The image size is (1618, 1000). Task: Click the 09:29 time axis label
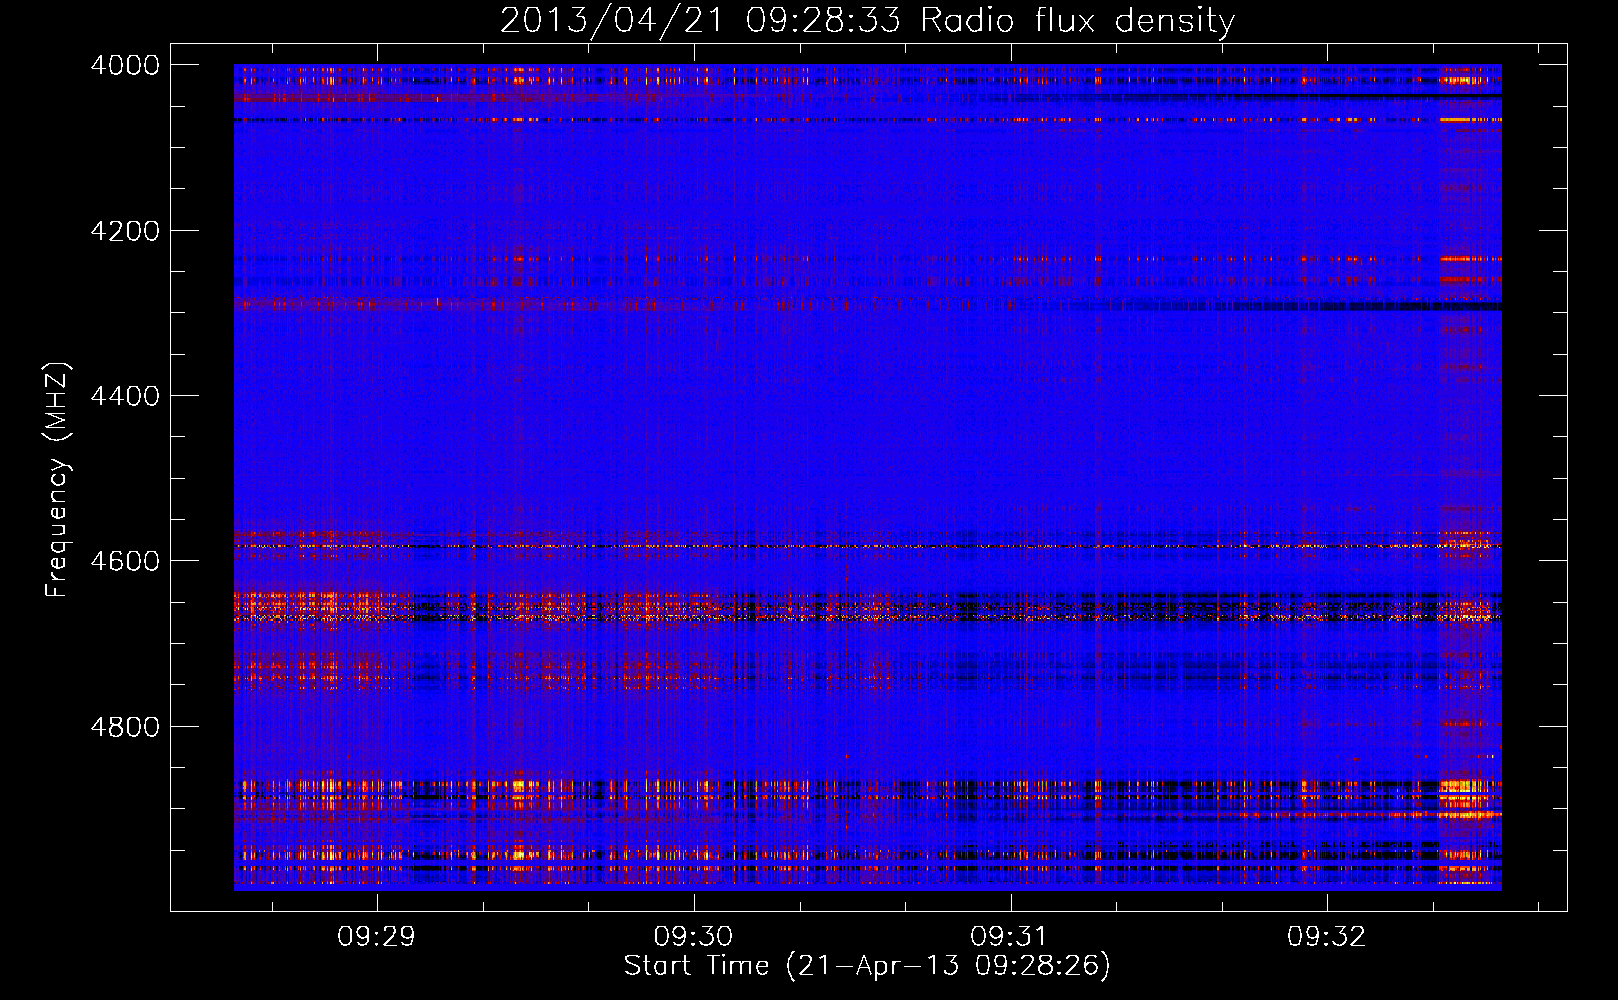pyautogui.click(x=376, y=937)
